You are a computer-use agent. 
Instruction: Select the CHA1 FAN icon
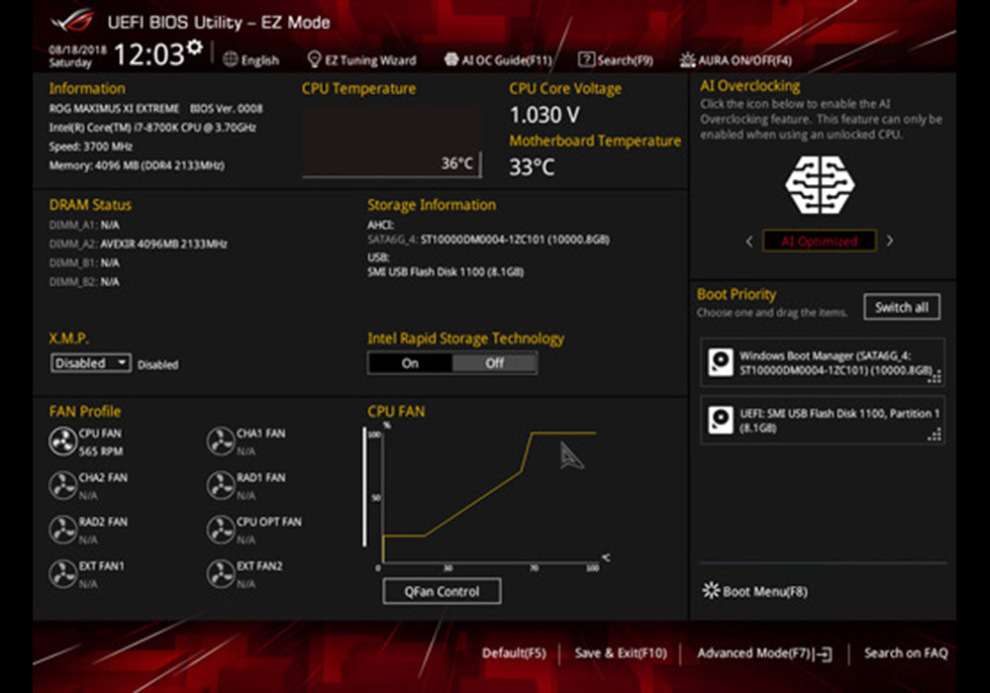(x=220, y=442)
